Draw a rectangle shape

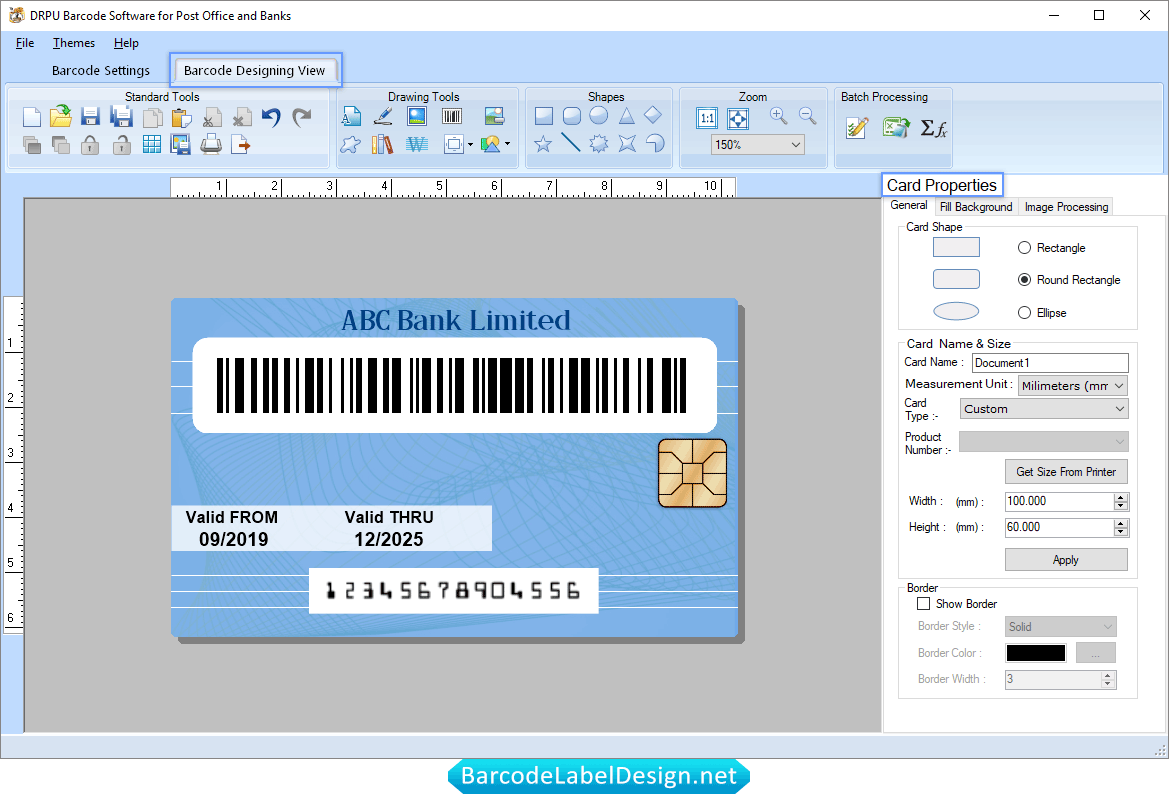tap(543, 116)
